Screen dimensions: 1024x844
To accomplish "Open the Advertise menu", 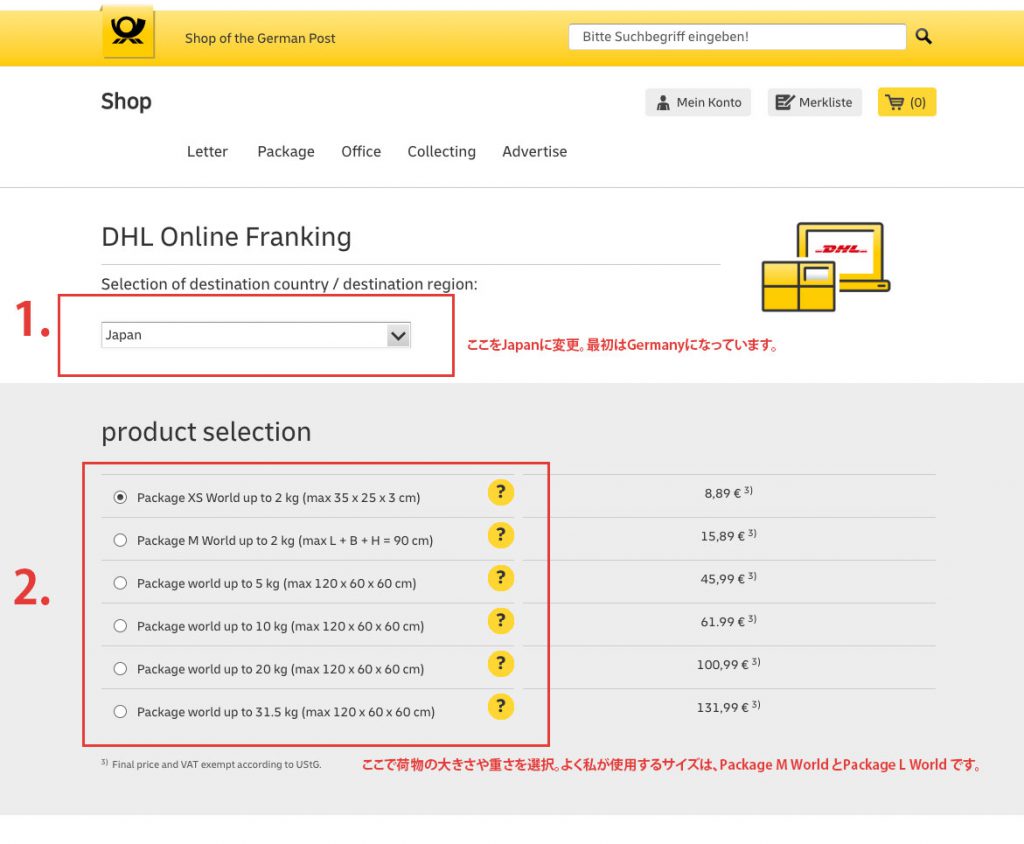I will (x=534, y=152).
